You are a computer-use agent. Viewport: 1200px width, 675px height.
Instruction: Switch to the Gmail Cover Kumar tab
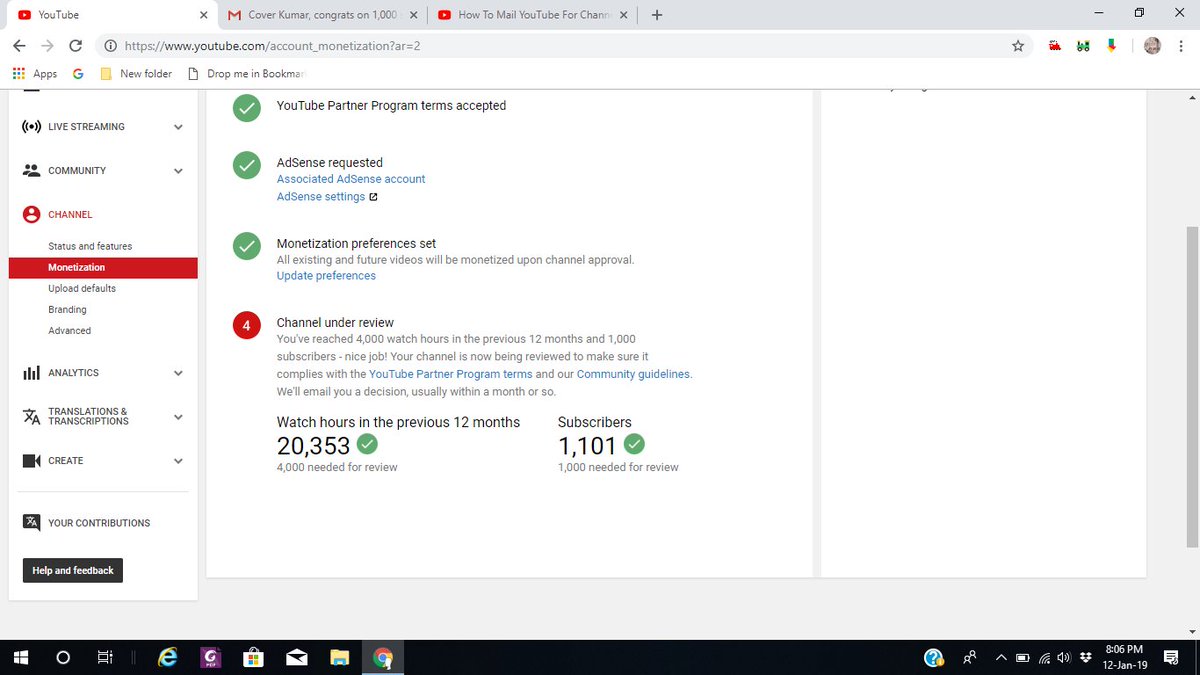321,15
